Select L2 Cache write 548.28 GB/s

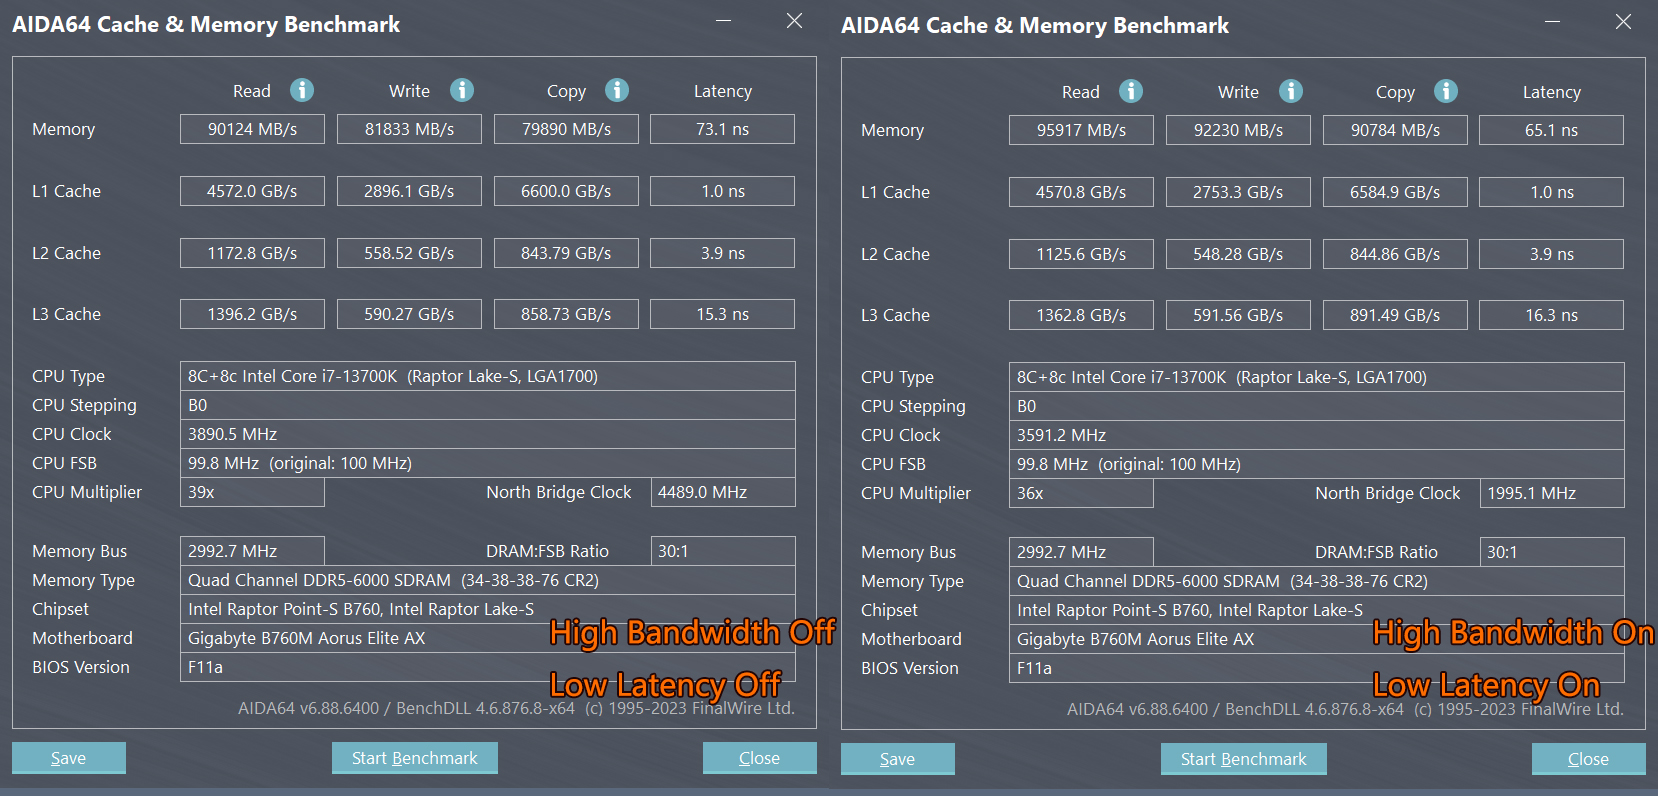pyautogui.click(x=1238, y=254)
